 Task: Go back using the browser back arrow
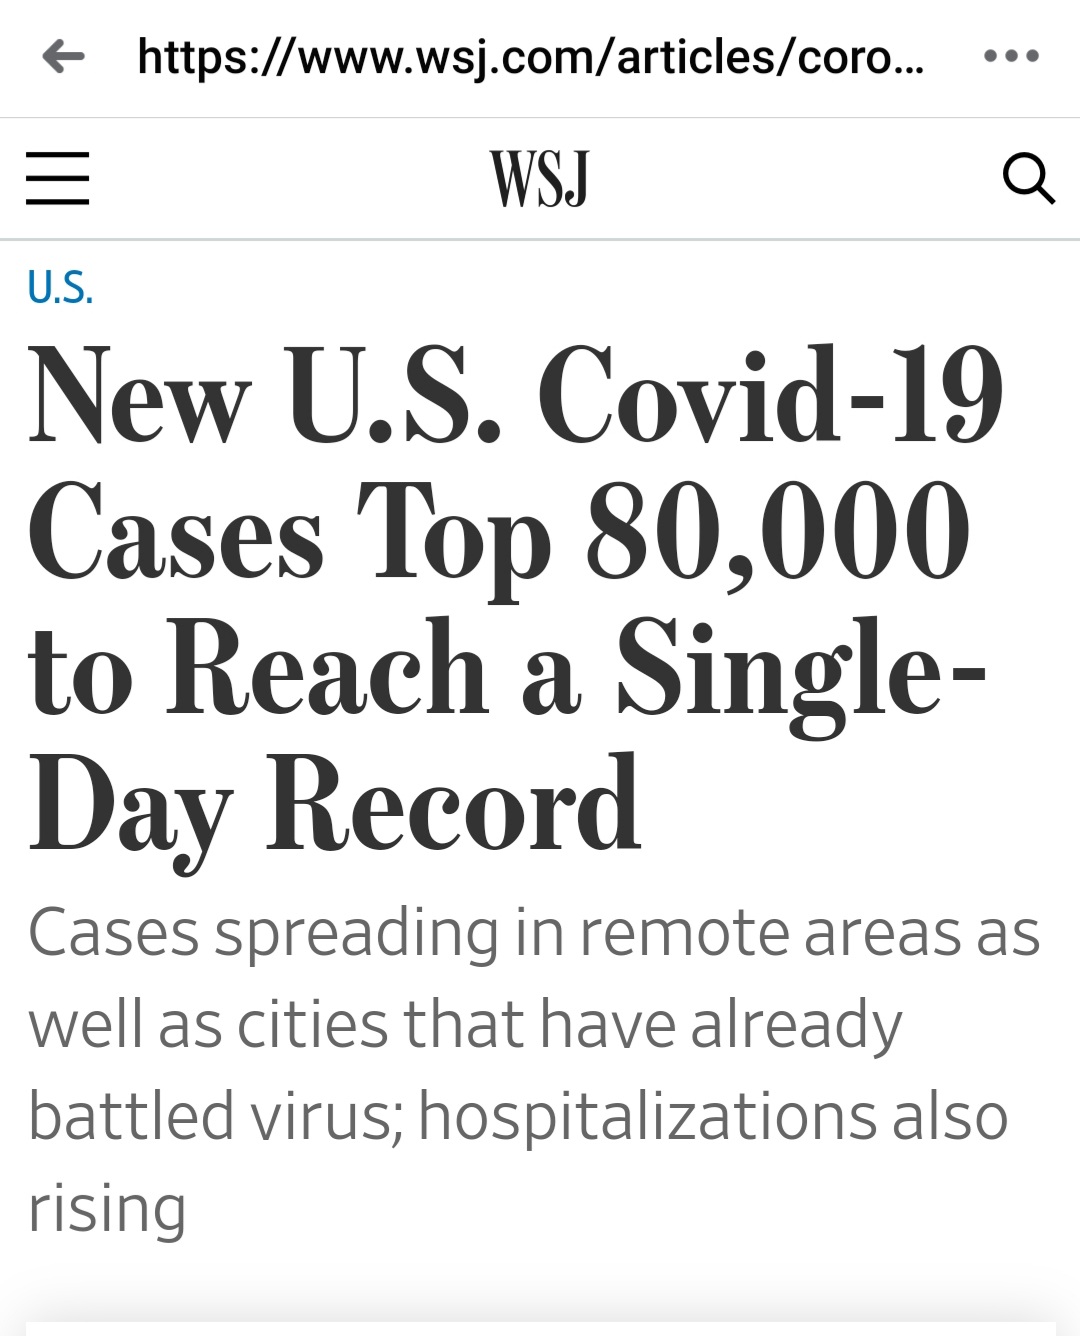[x=63, y=57]
